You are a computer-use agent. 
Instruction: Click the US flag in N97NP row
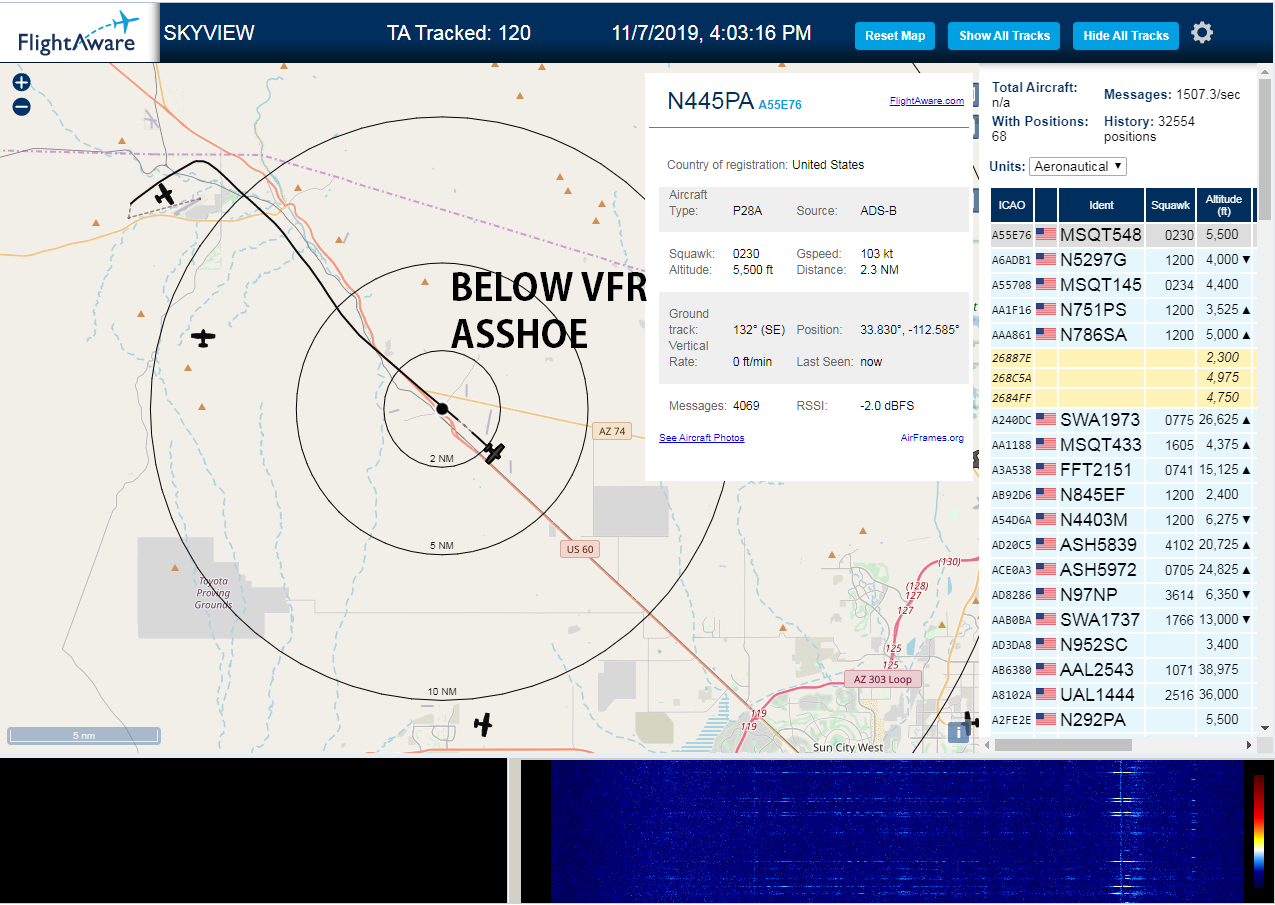[1046, 594]
